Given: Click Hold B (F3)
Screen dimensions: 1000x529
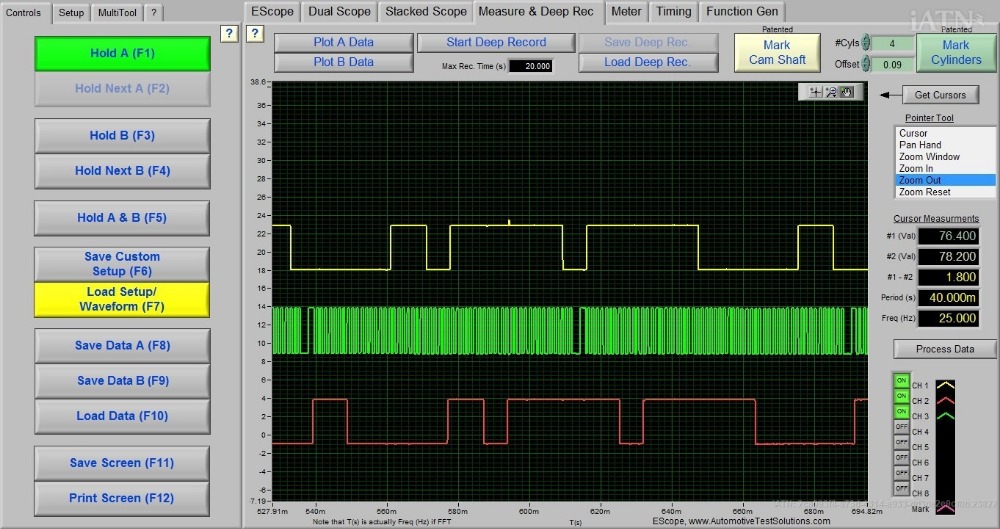Looking at the screenshot, I should pyautogui.click(x=122, y=135).
